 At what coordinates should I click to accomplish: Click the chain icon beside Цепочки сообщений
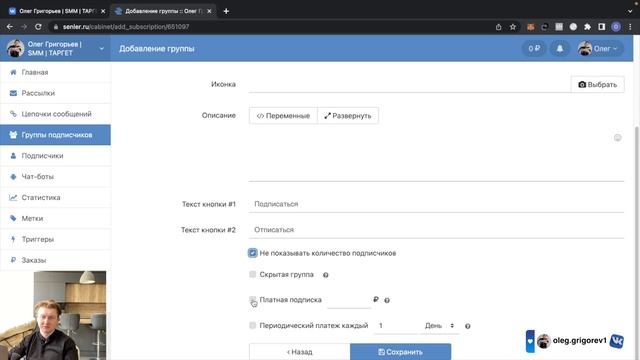[x=13, y=114]
